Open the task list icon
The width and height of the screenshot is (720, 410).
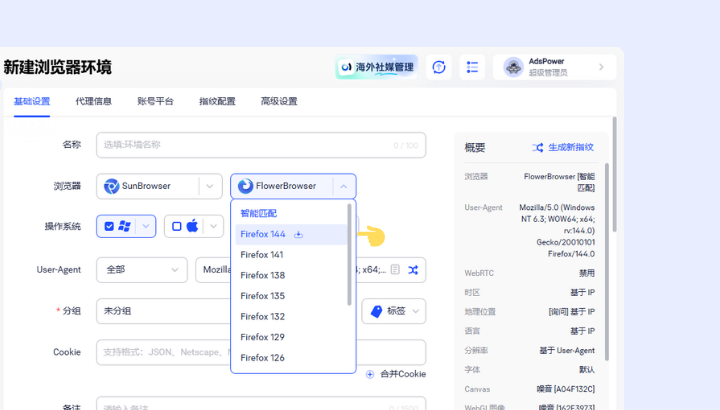[472, 67]
